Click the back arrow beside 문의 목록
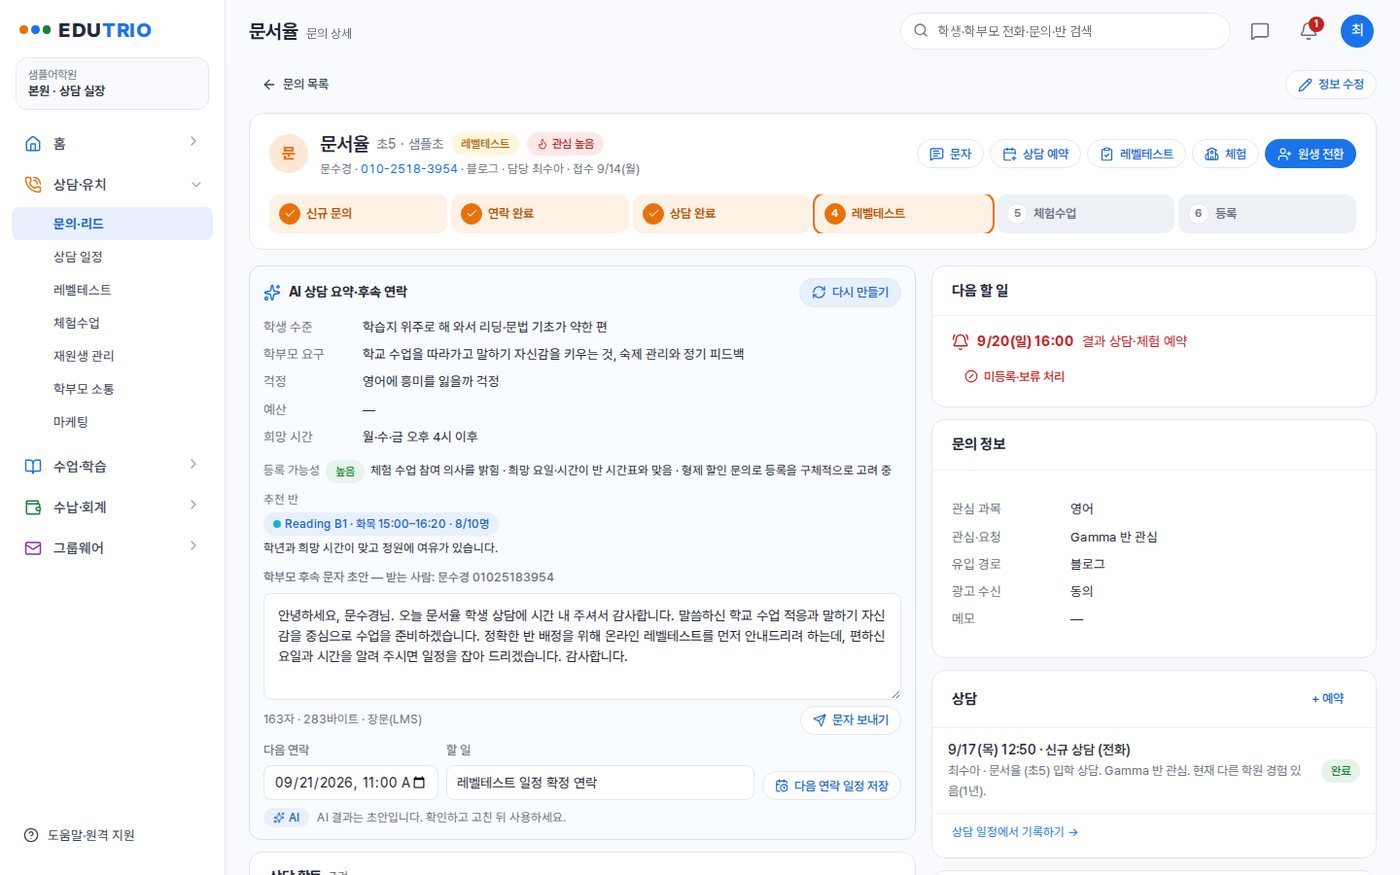Viewport: 1400px width, 875px height. coord(269,84)
